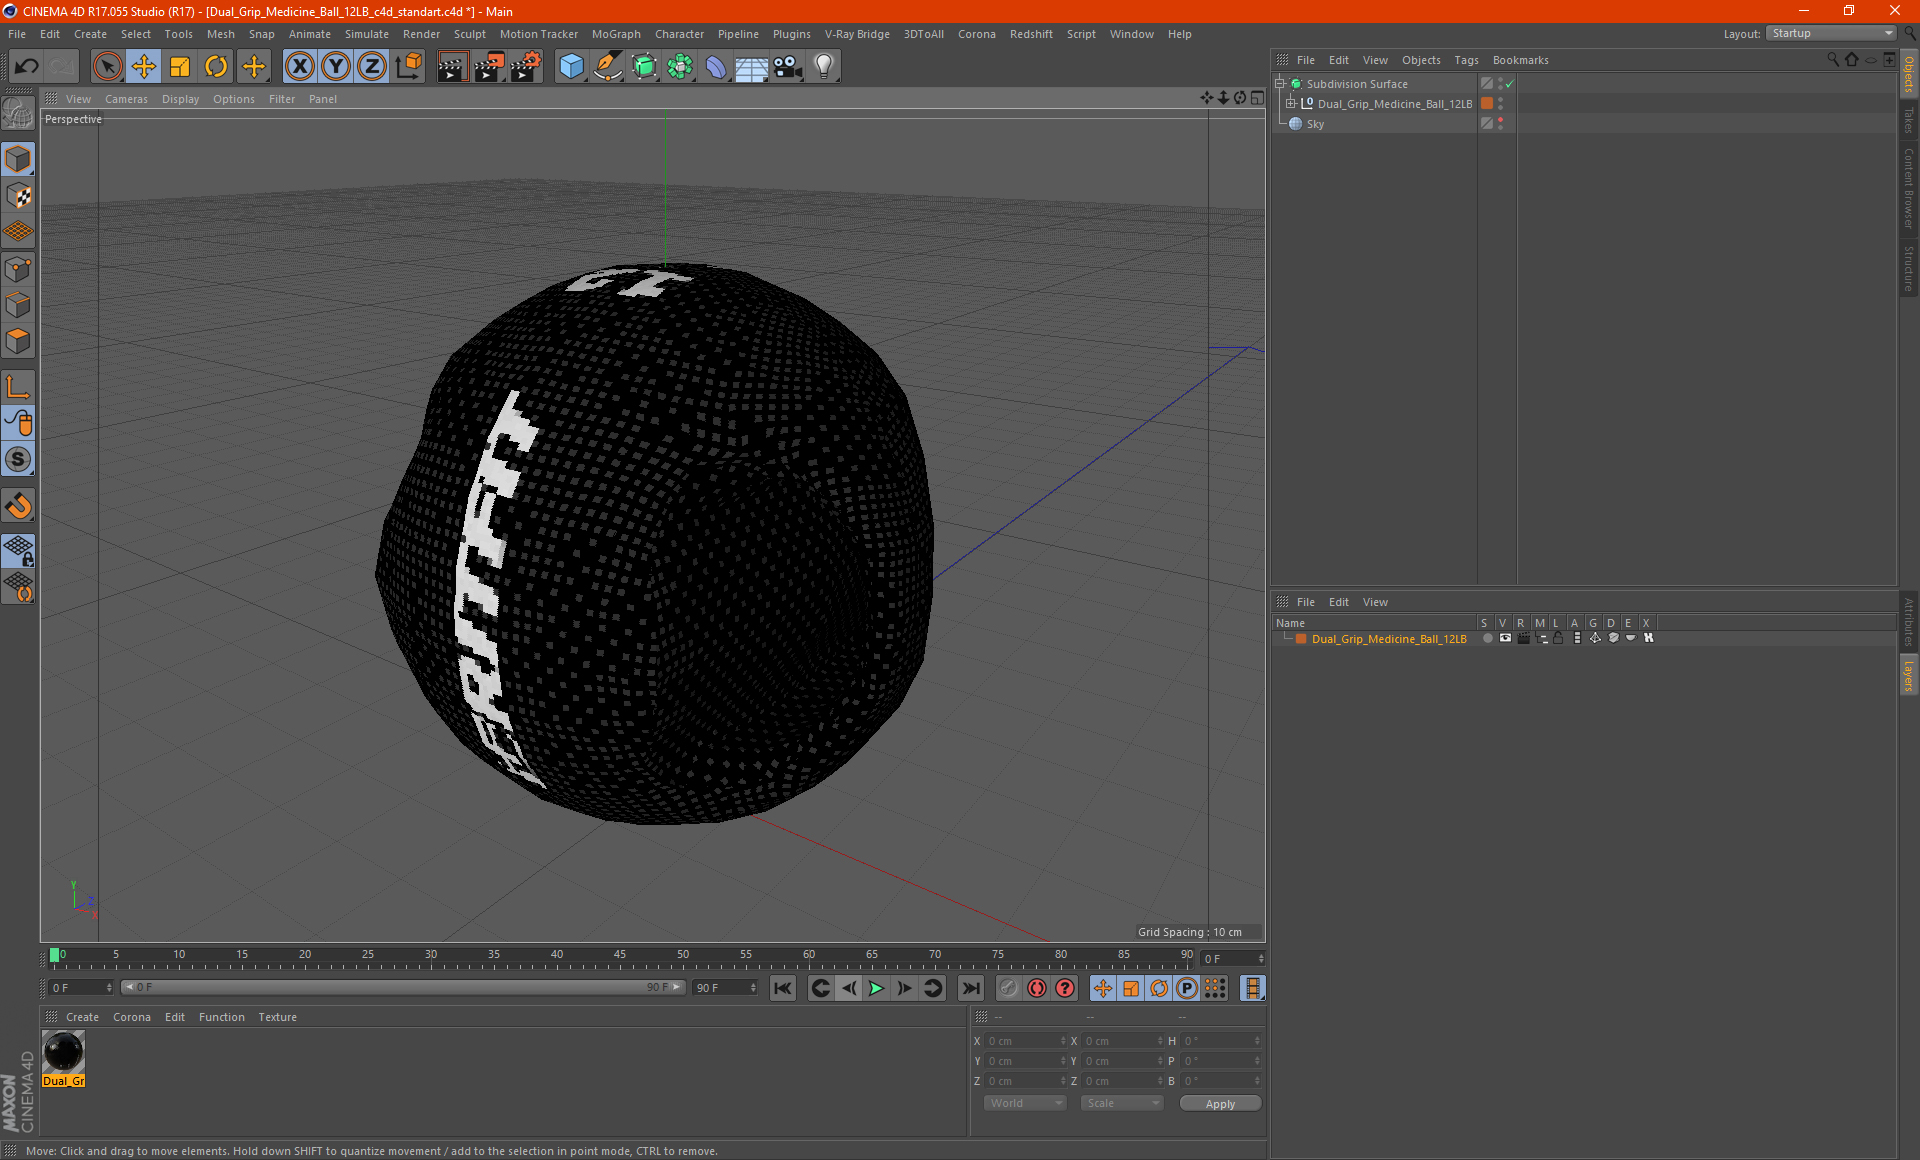Open viewport Display menu

pos(181,99)
